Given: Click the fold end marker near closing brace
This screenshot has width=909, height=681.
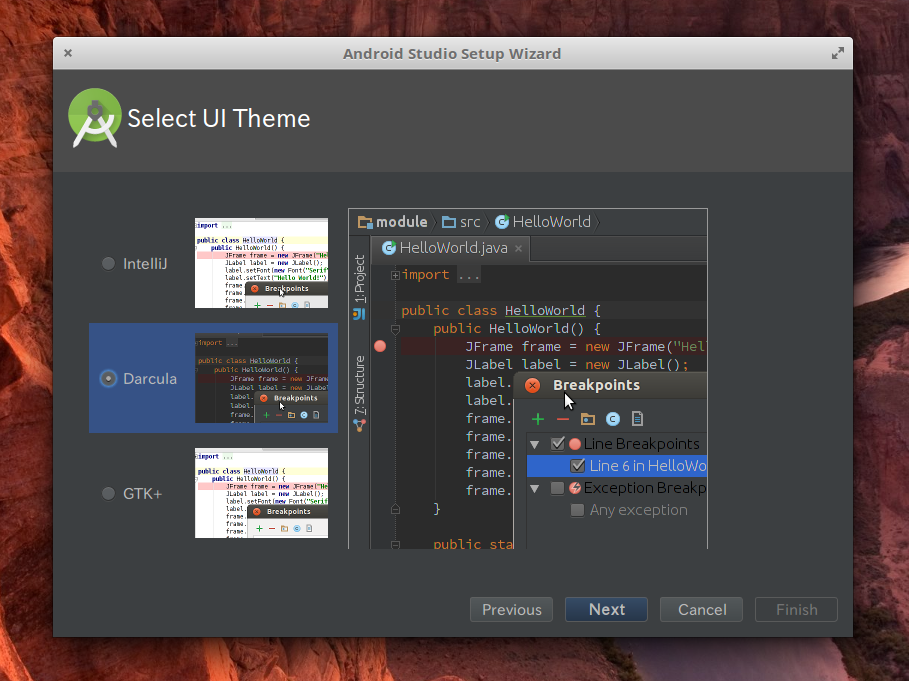Looking at the screenshot, I should [395, 509].
